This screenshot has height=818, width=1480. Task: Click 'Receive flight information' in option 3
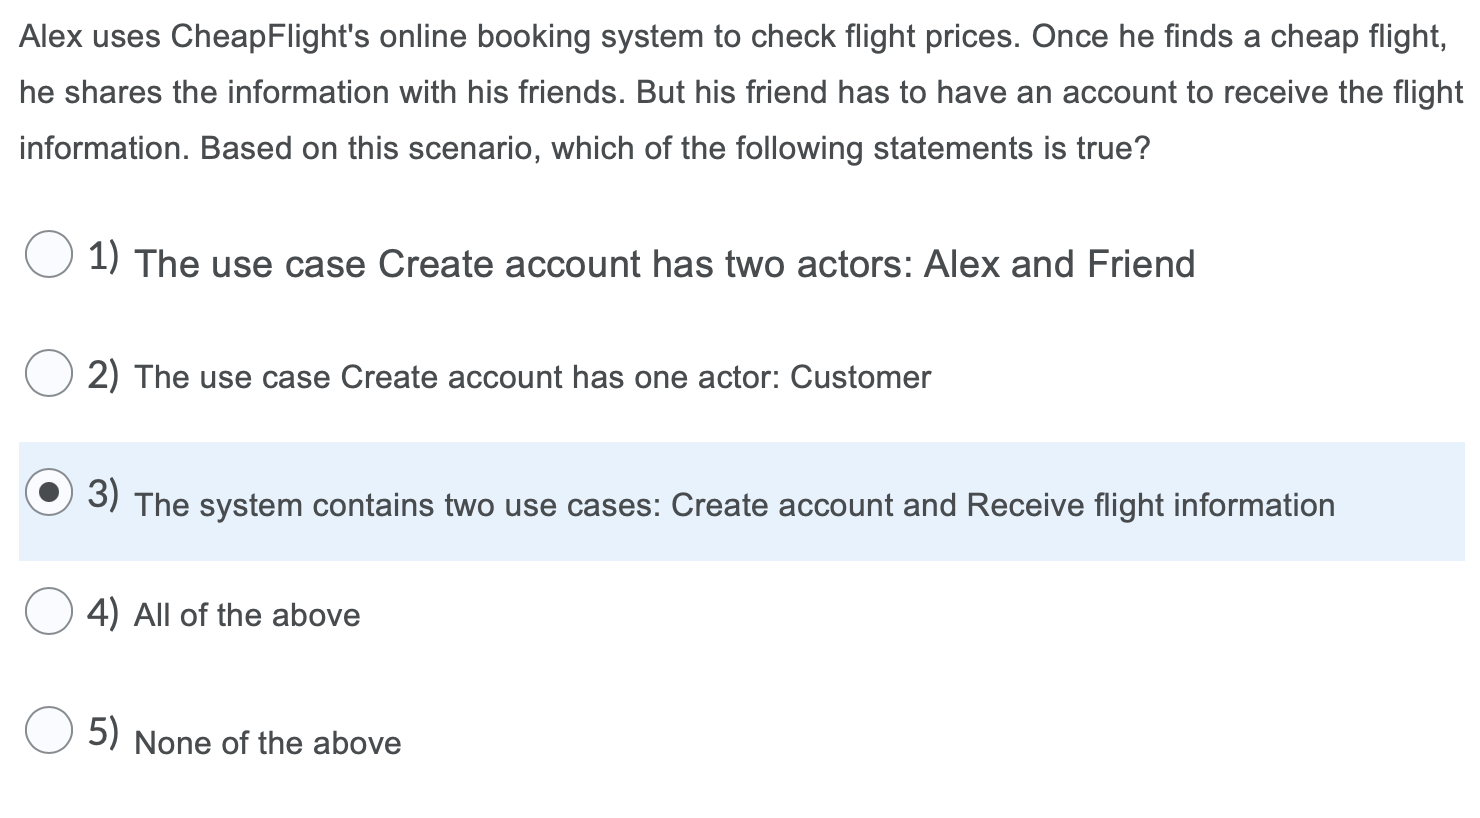click(1151, 505)
